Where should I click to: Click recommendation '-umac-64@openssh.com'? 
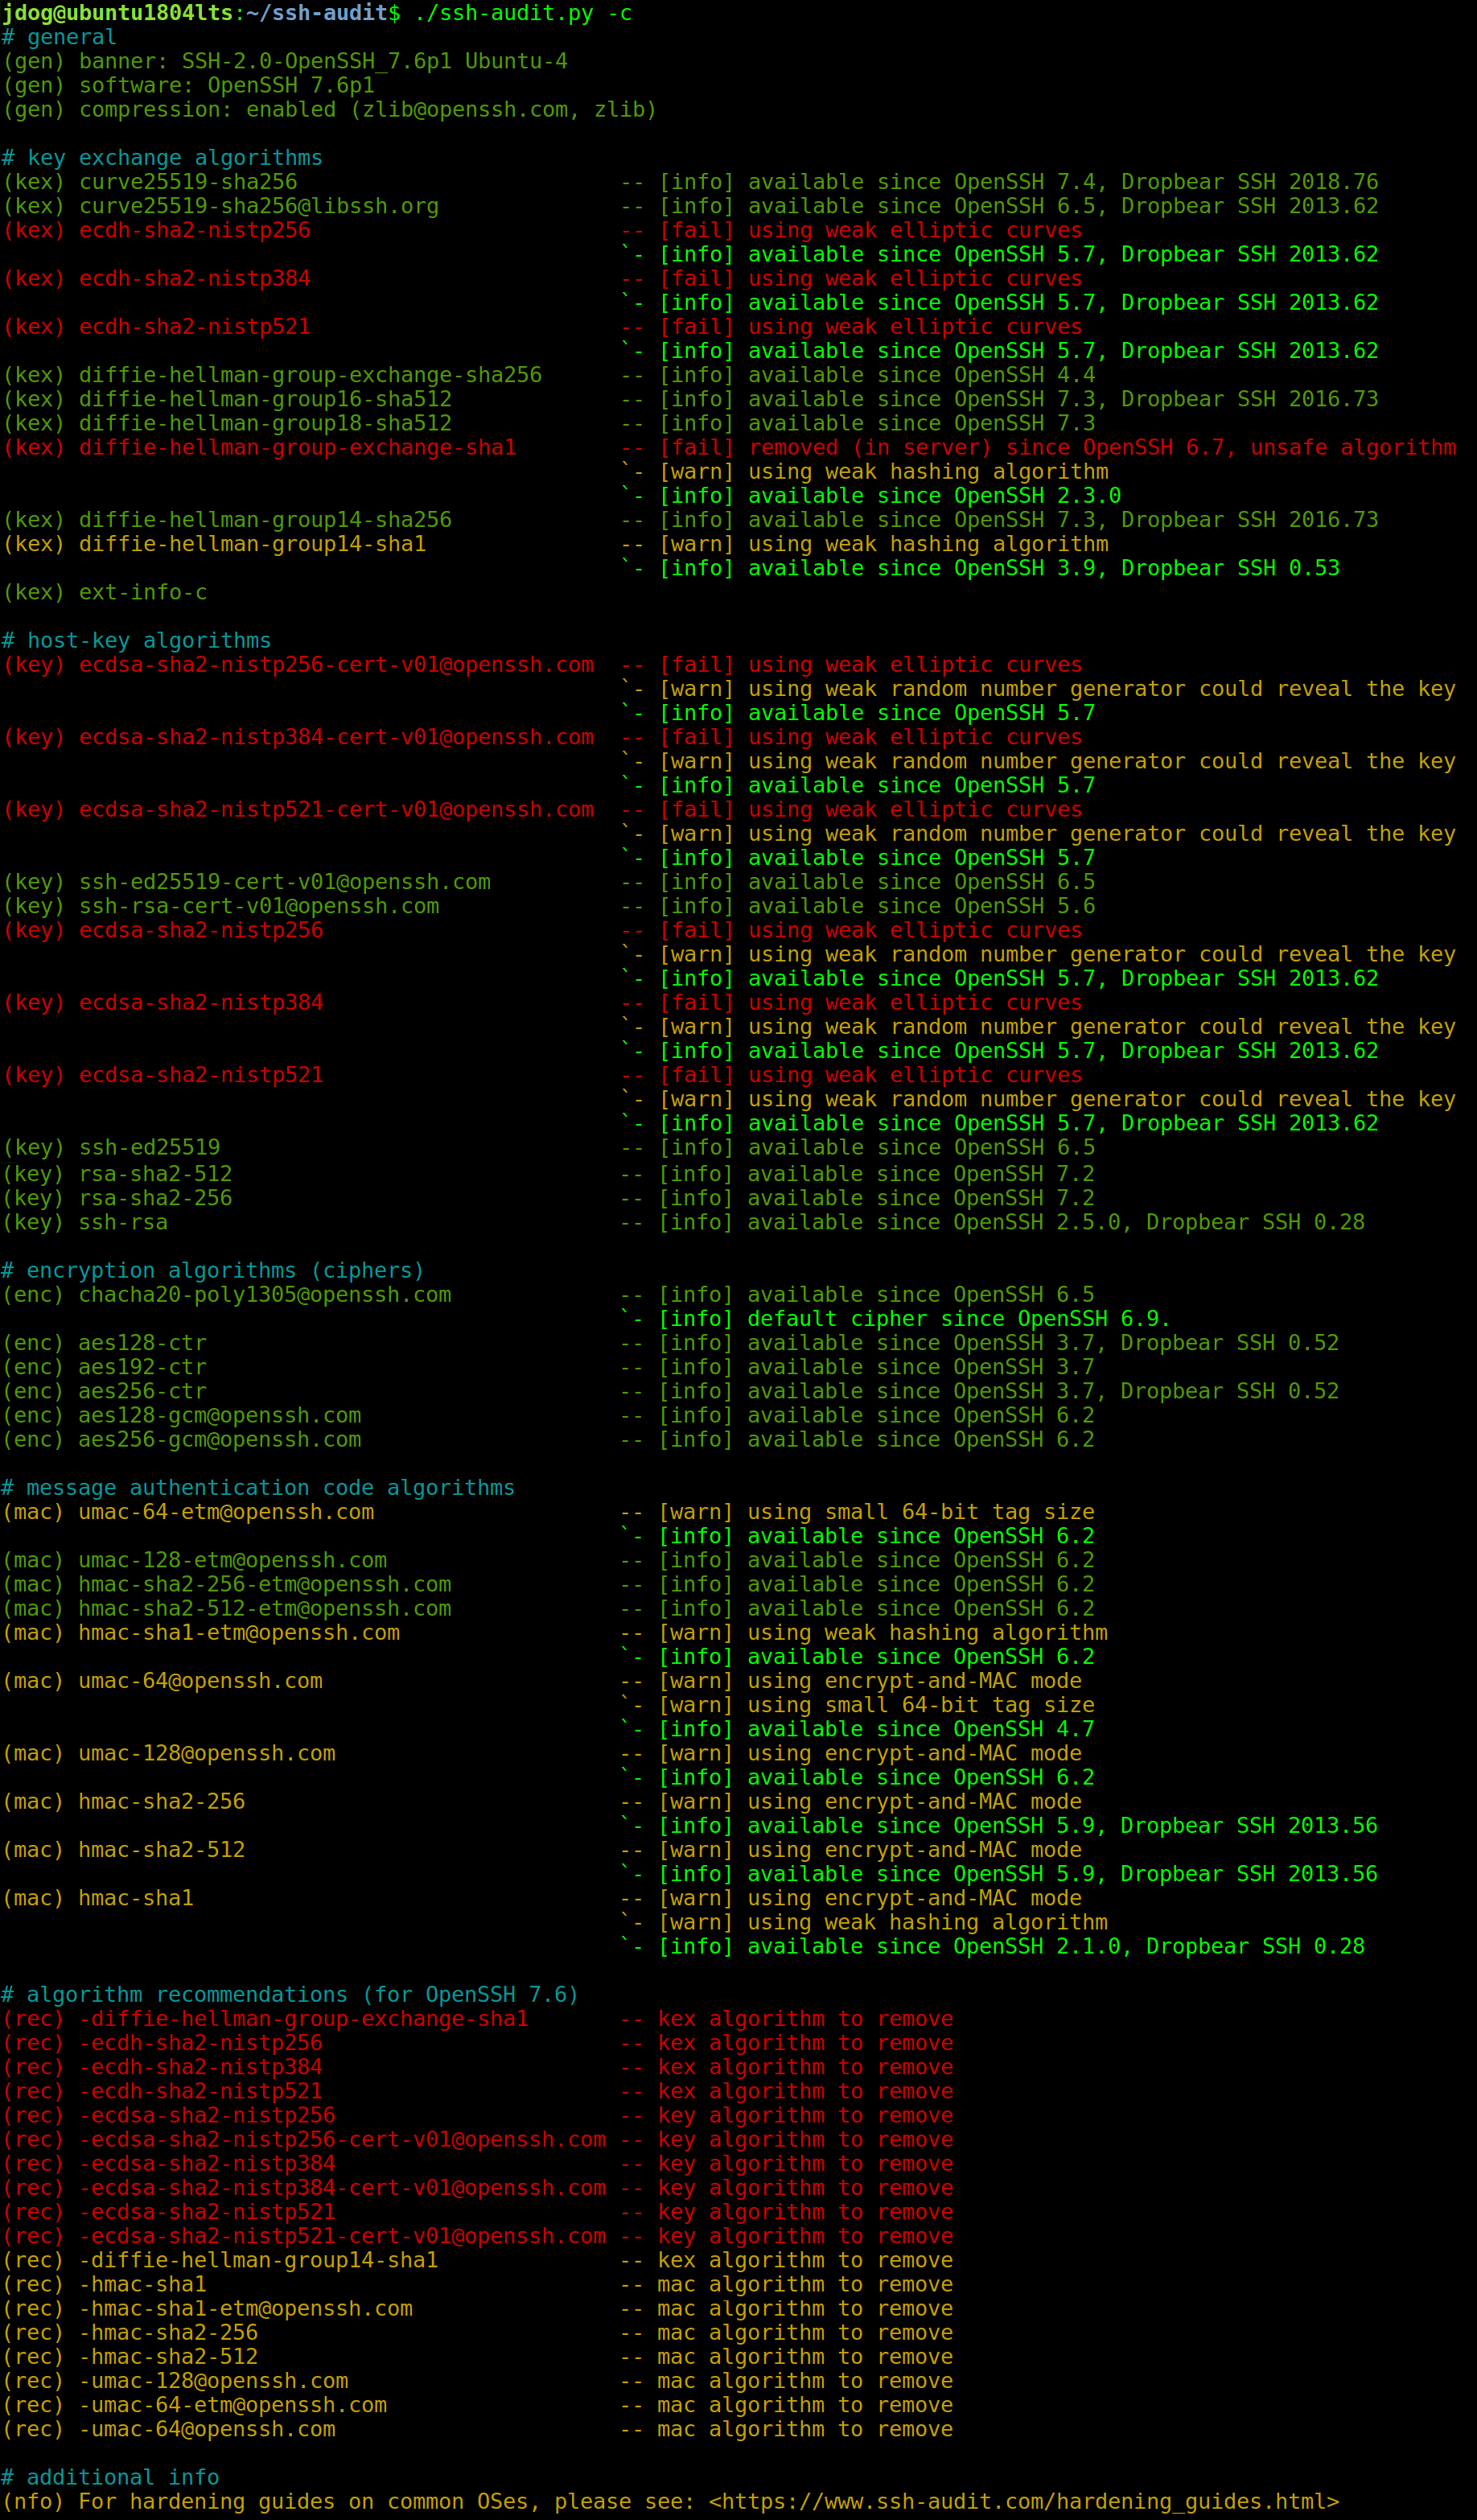coord(207,2429)
